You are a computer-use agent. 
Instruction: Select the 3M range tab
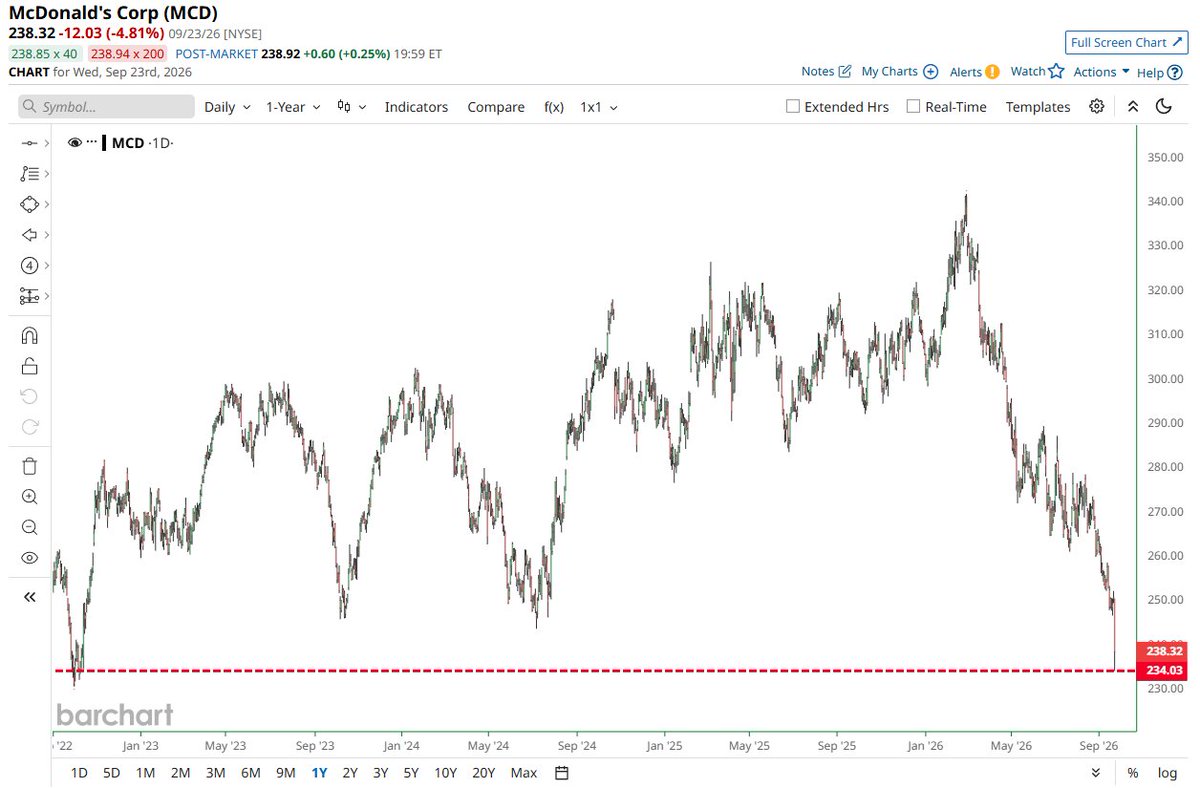[215, 772]
